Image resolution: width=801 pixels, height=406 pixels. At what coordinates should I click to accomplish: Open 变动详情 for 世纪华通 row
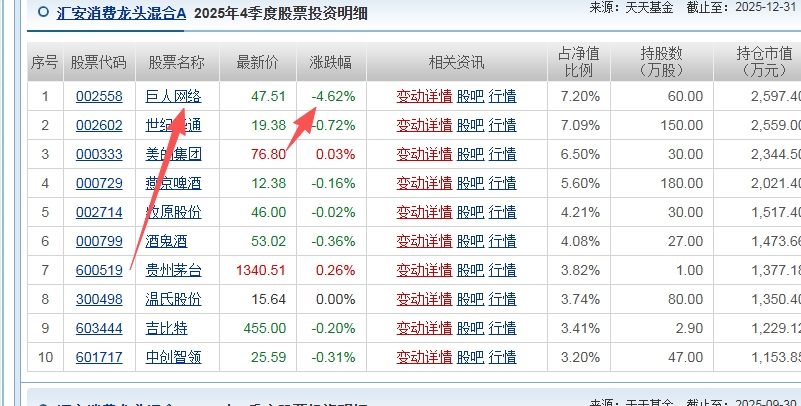click(x=425, y=125)
